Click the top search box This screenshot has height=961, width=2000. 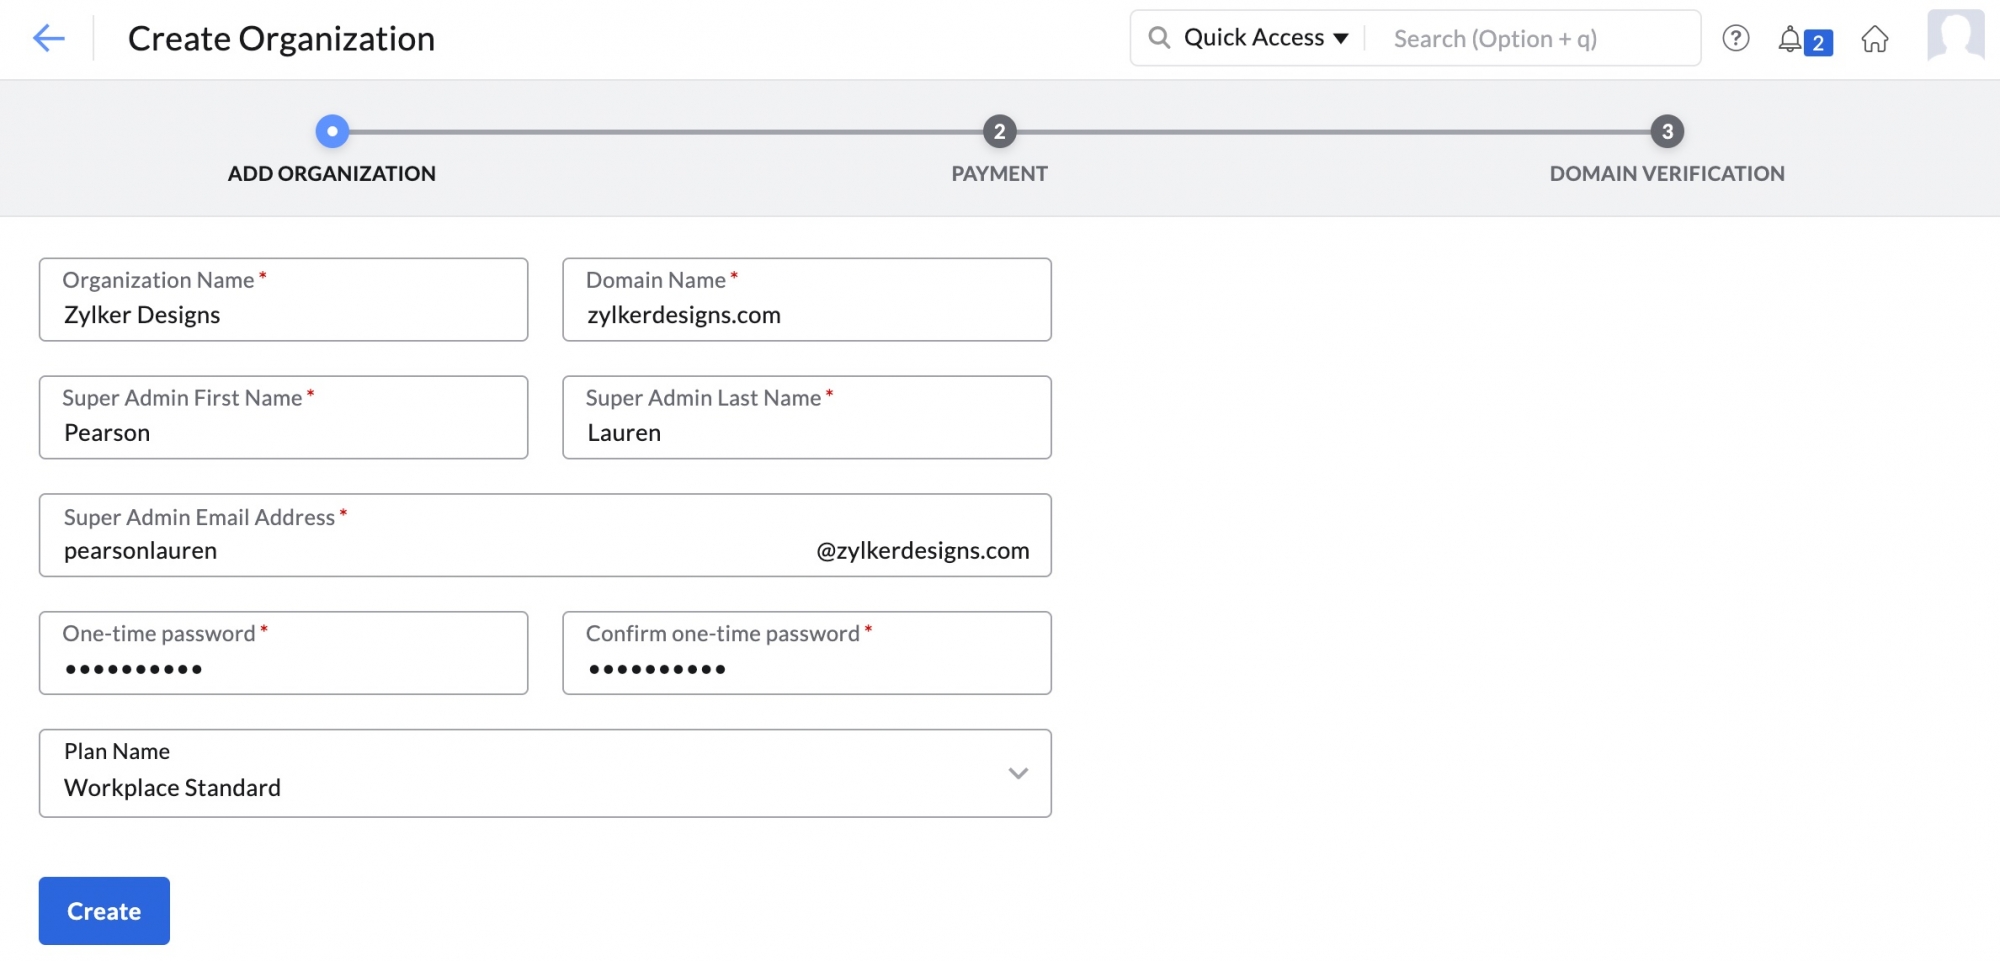click(1530, 39)
